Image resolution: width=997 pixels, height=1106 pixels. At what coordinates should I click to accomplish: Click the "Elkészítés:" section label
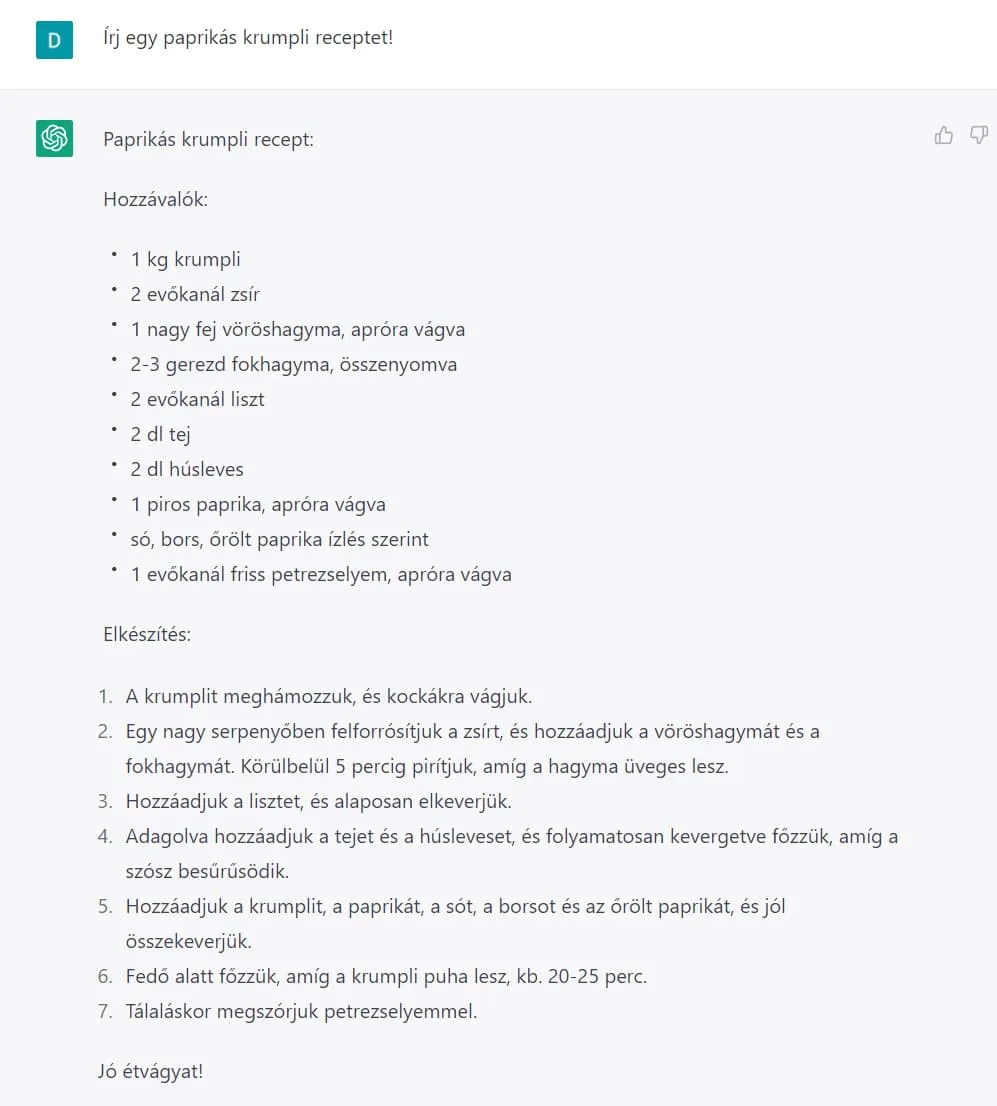147,634
